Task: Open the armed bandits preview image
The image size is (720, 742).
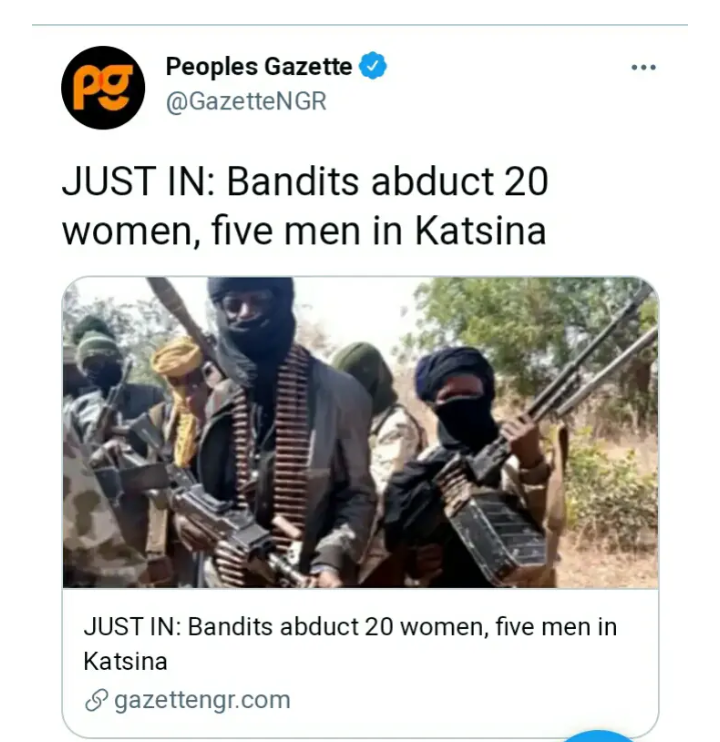Action: 360,433
